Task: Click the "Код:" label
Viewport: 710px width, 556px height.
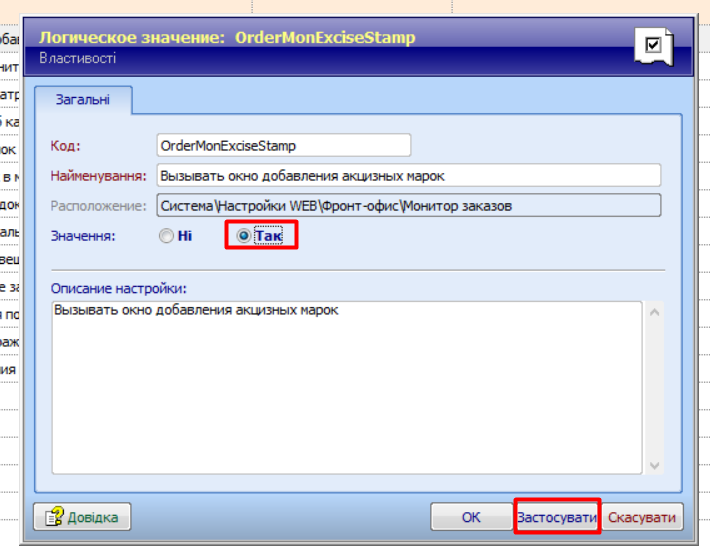Action: pyautogui.click(x=65, y=145)
